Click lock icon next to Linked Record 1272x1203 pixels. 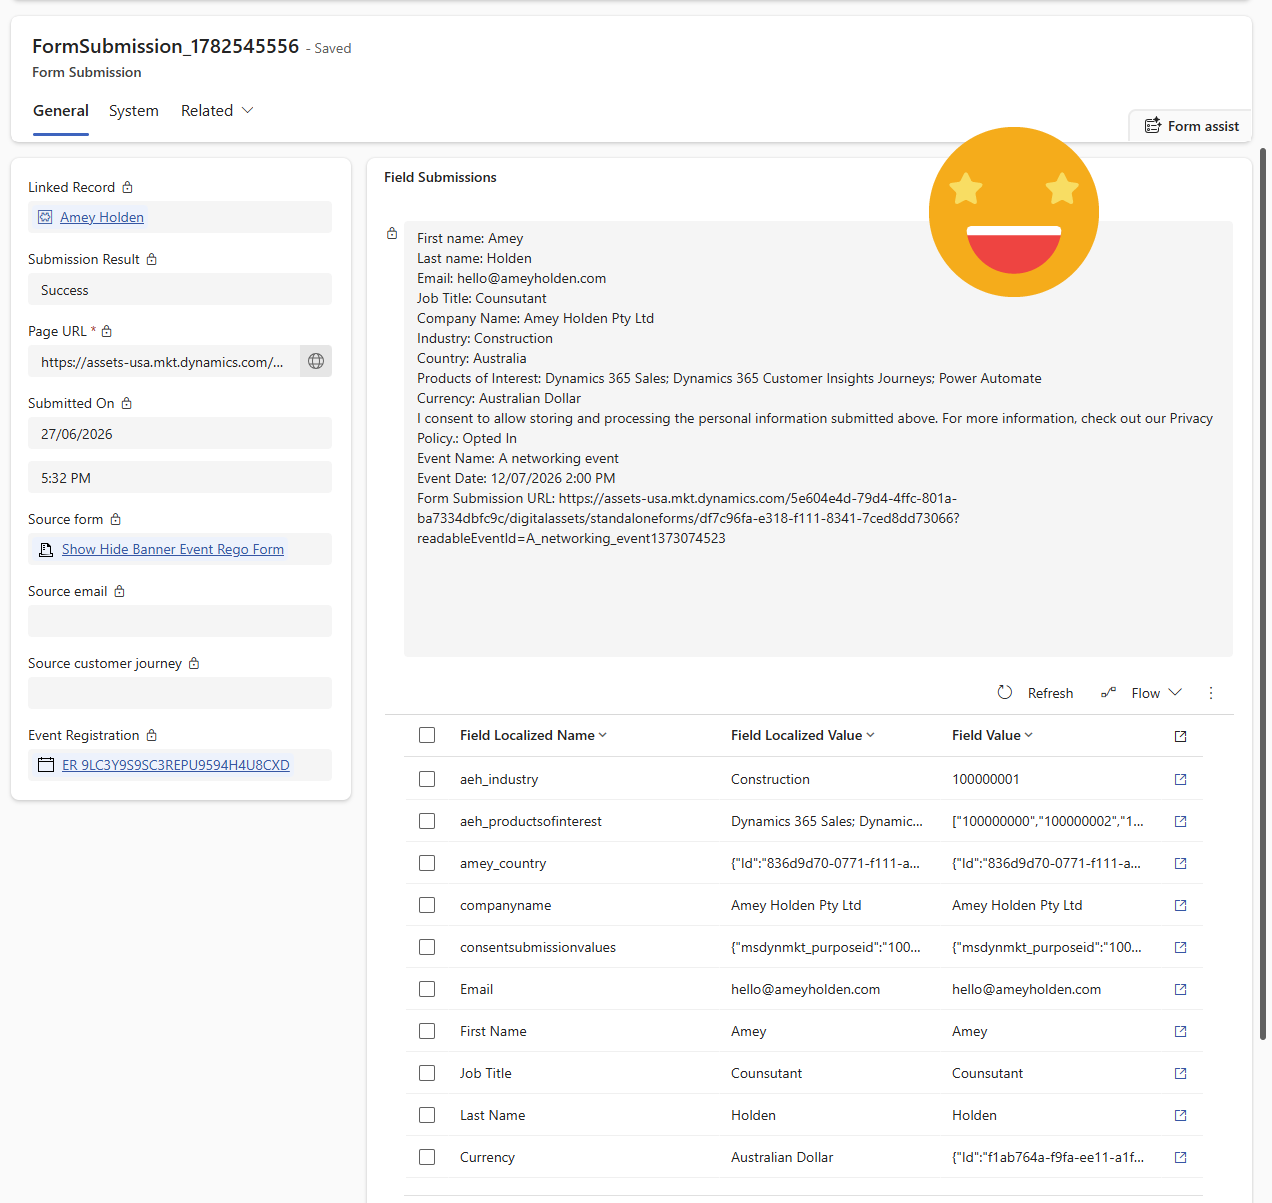tap(127, 187)
